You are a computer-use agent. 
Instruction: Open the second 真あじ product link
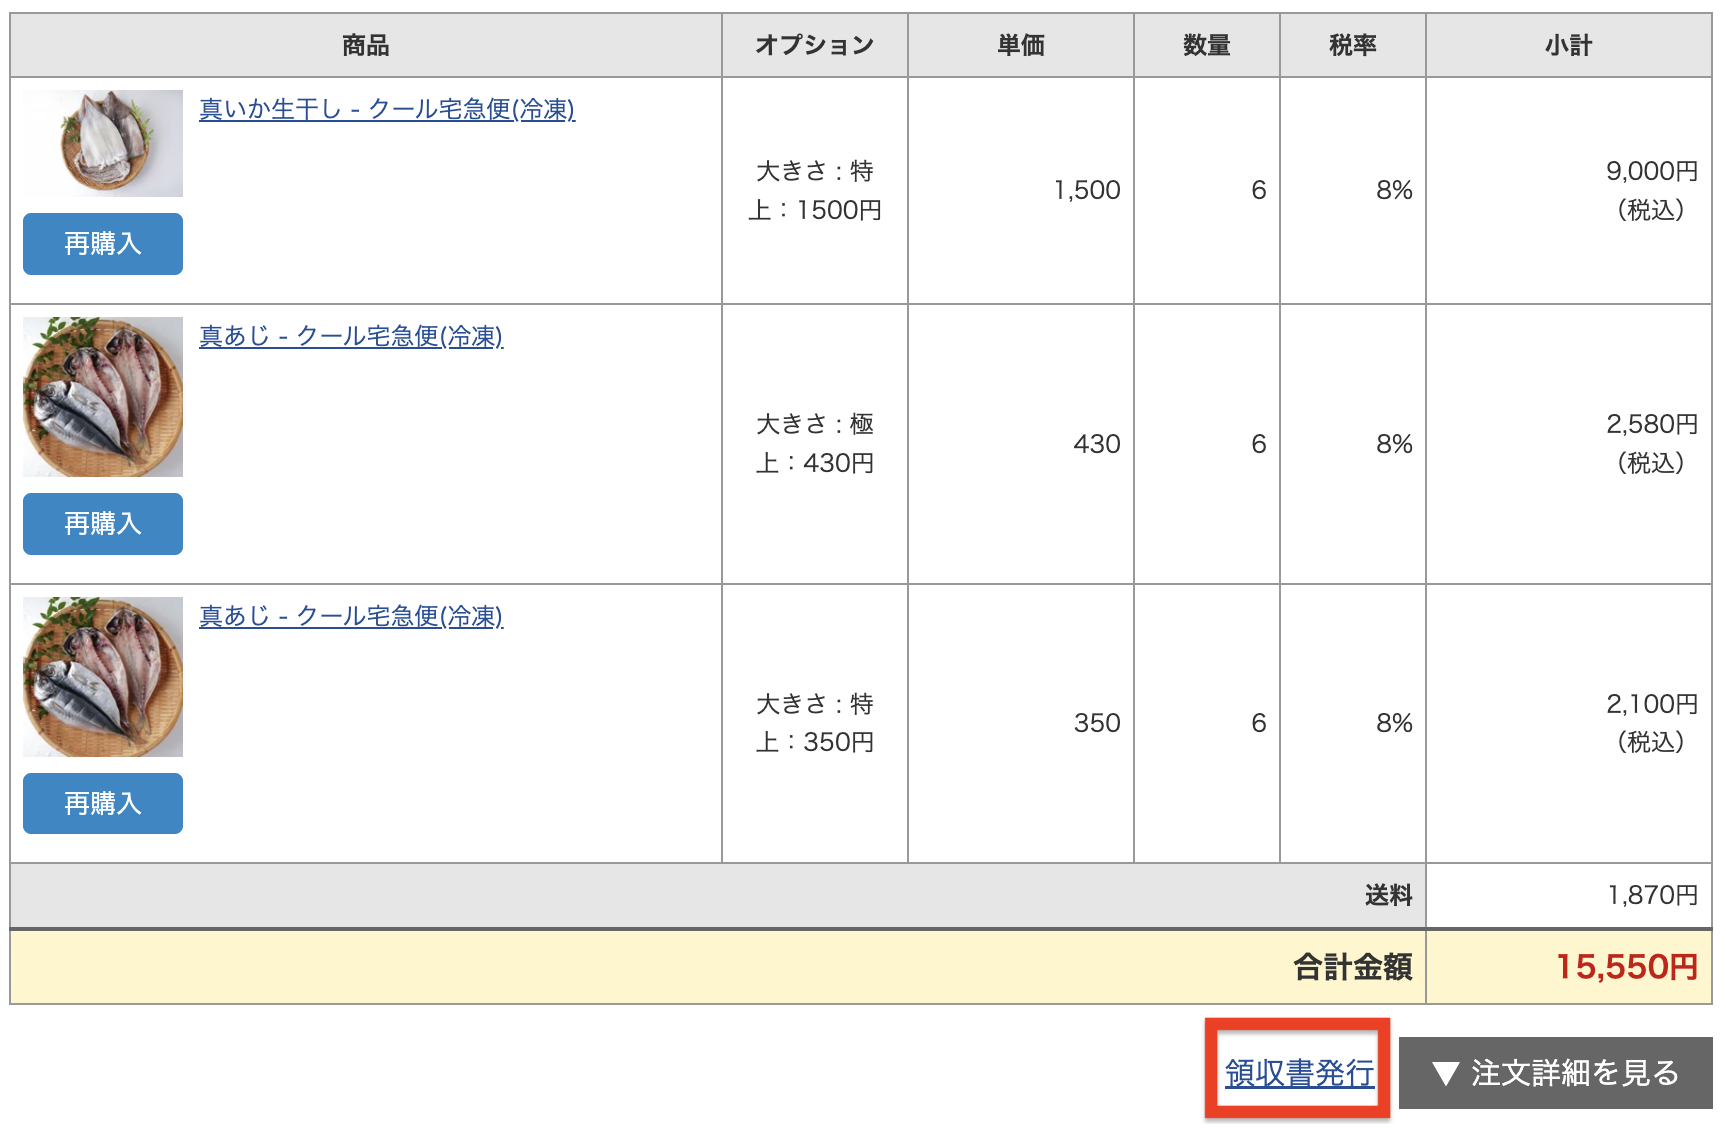click(x=352, y=616)
